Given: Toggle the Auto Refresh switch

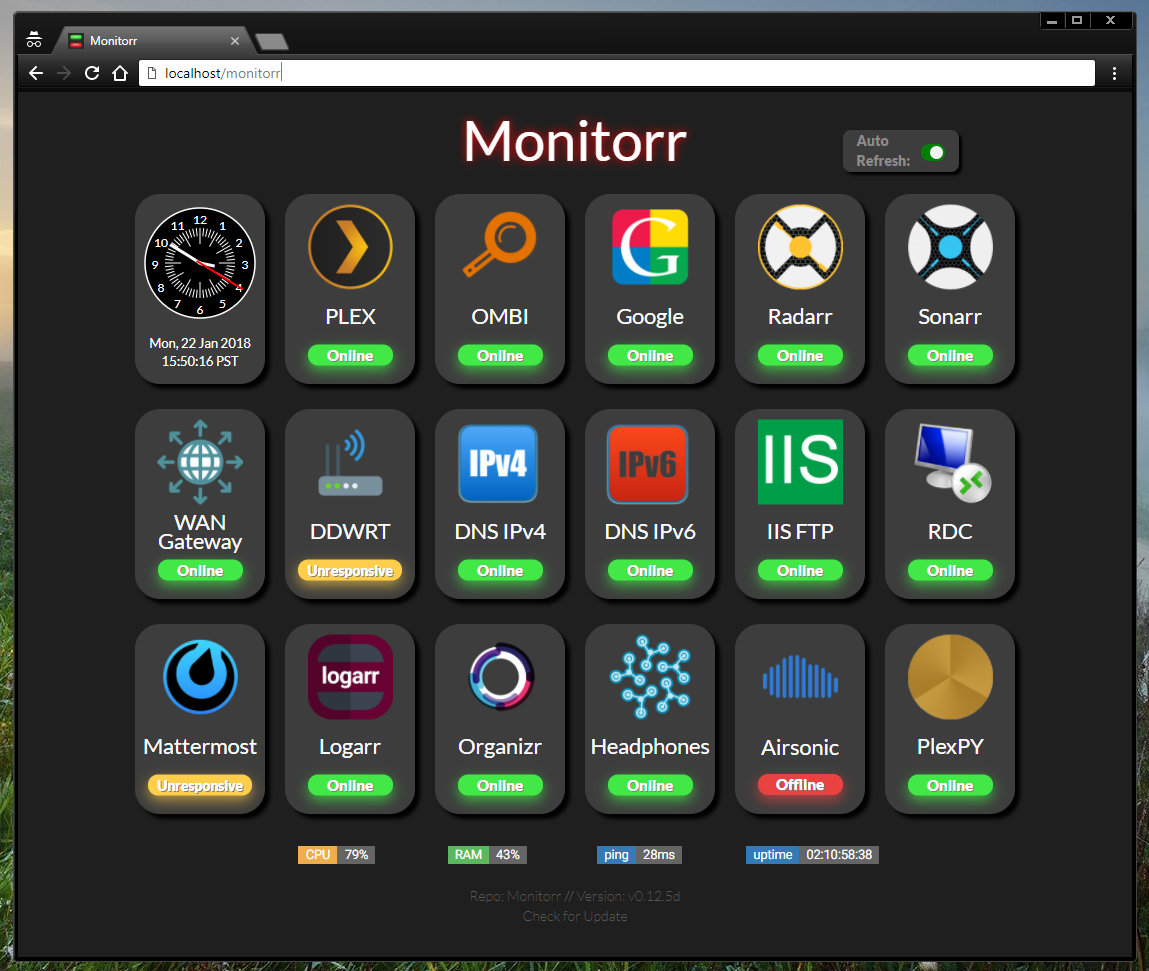Looking at the screenshot, I should (933, 152).
